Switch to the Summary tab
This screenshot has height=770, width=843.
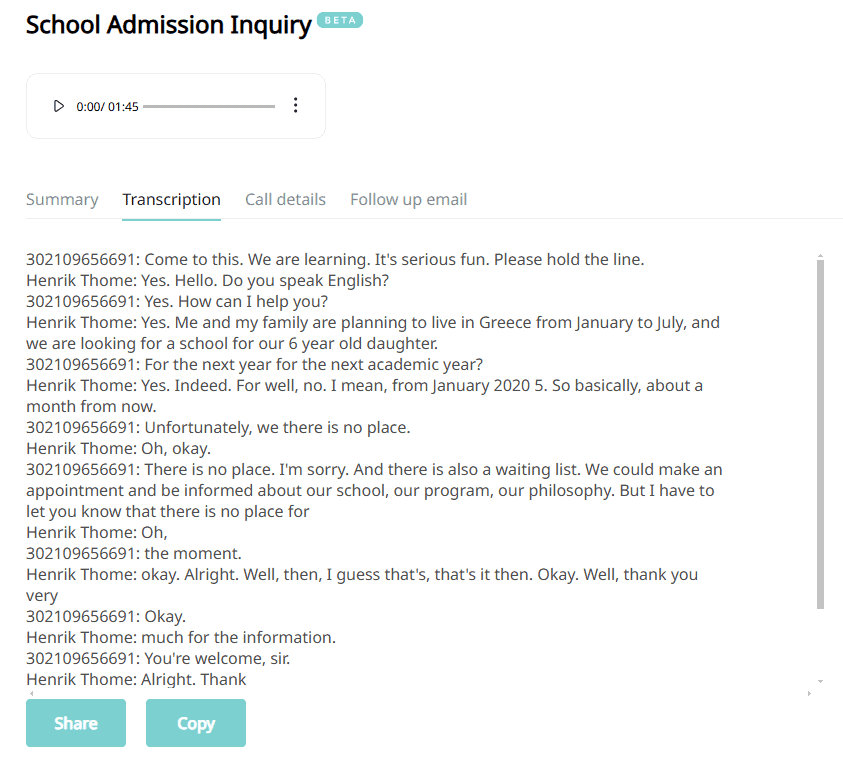[62, 199]
